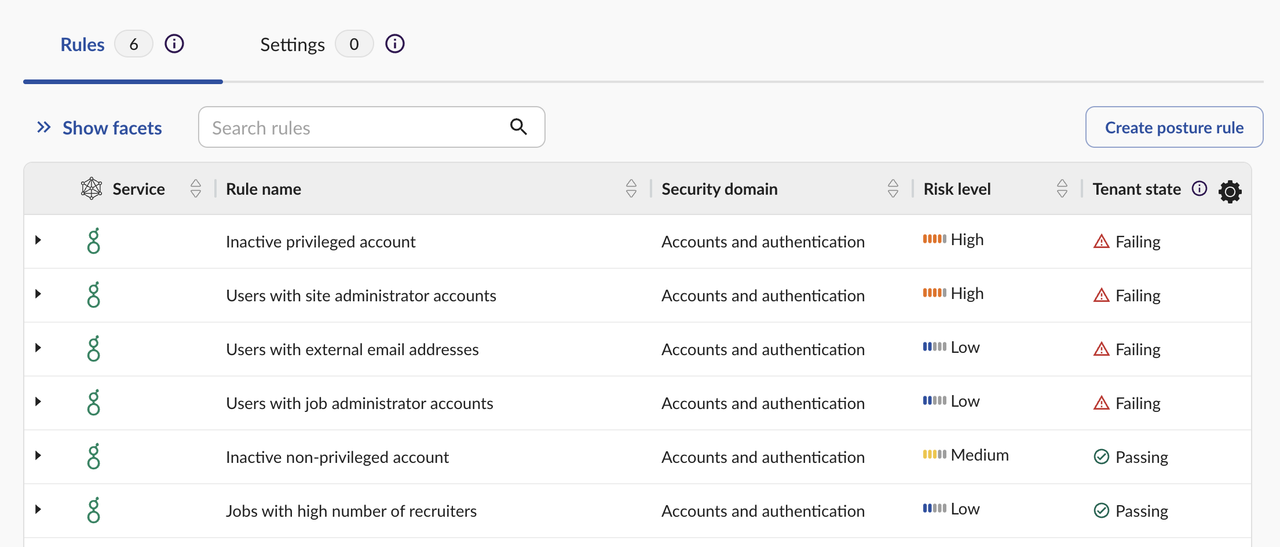Viewport: 1280px width, 547px height.
Task: Select the Rules tab
Action: [82, 45]
